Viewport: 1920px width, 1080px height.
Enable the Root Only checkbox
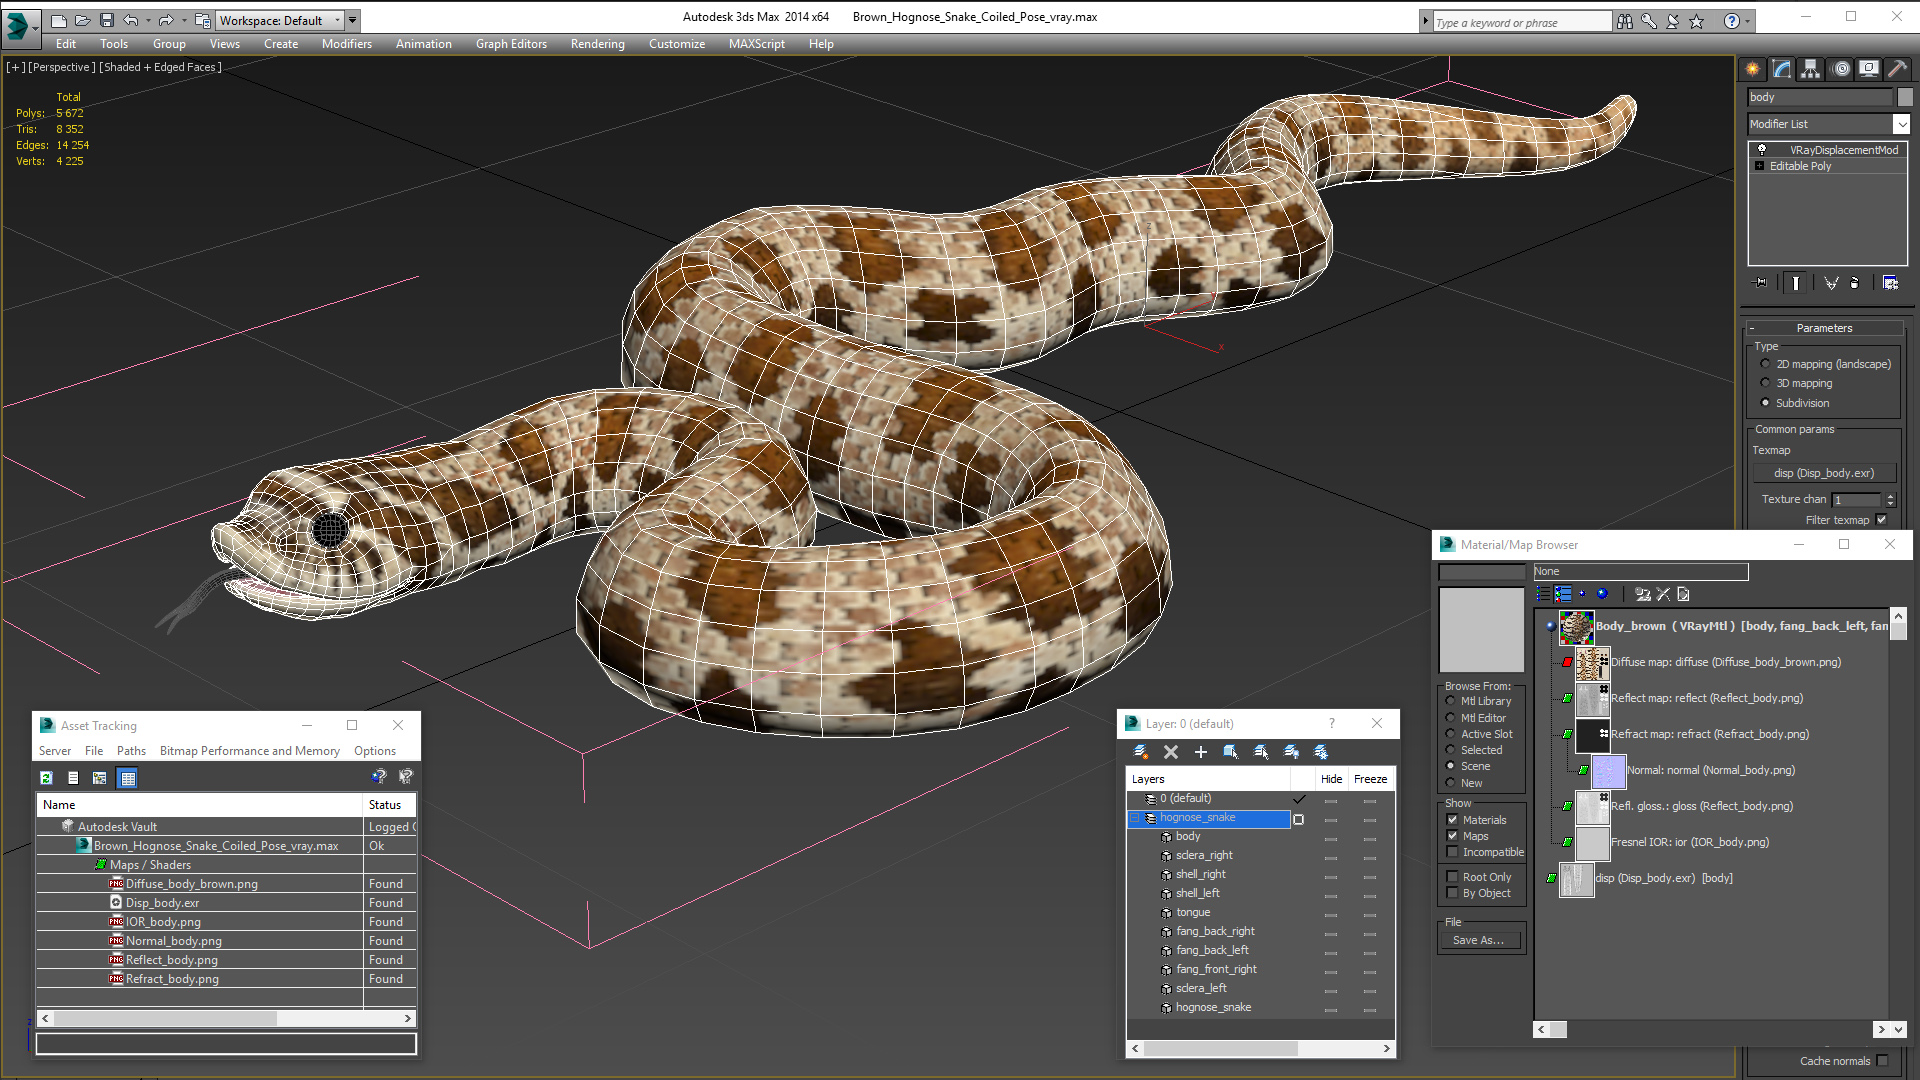[1452, 877]
